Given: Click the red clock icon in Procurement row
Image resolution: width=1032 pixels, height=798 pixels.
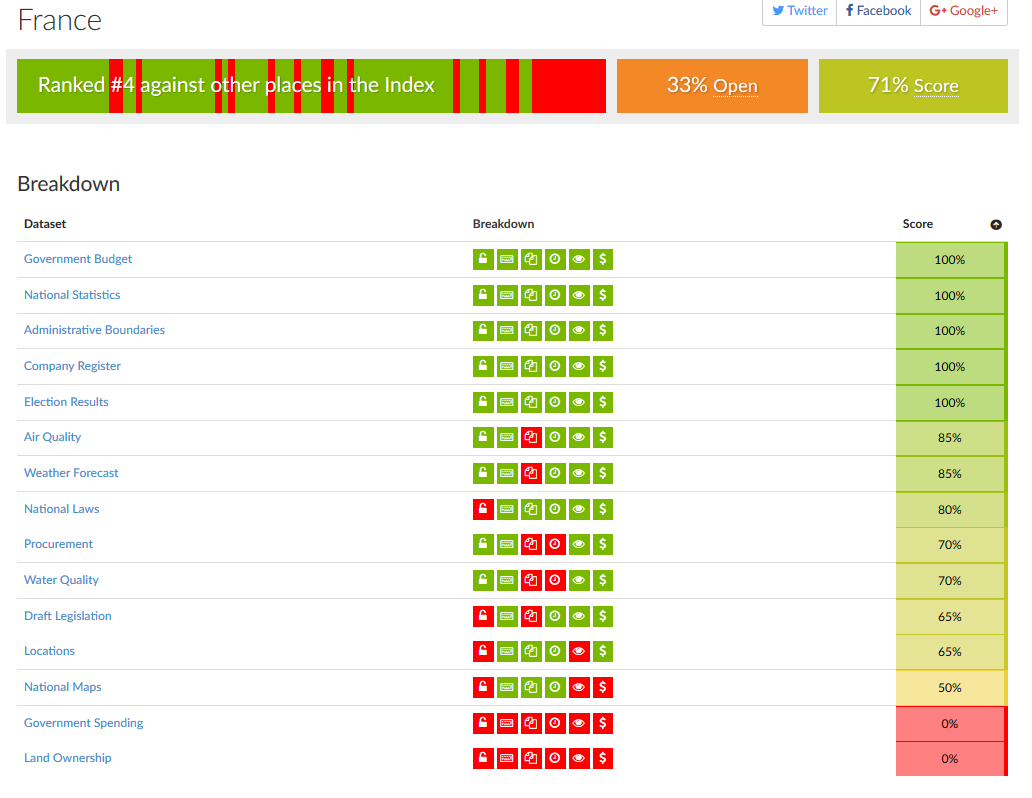Looking at the screenshot, I should (x=555, y=544).
